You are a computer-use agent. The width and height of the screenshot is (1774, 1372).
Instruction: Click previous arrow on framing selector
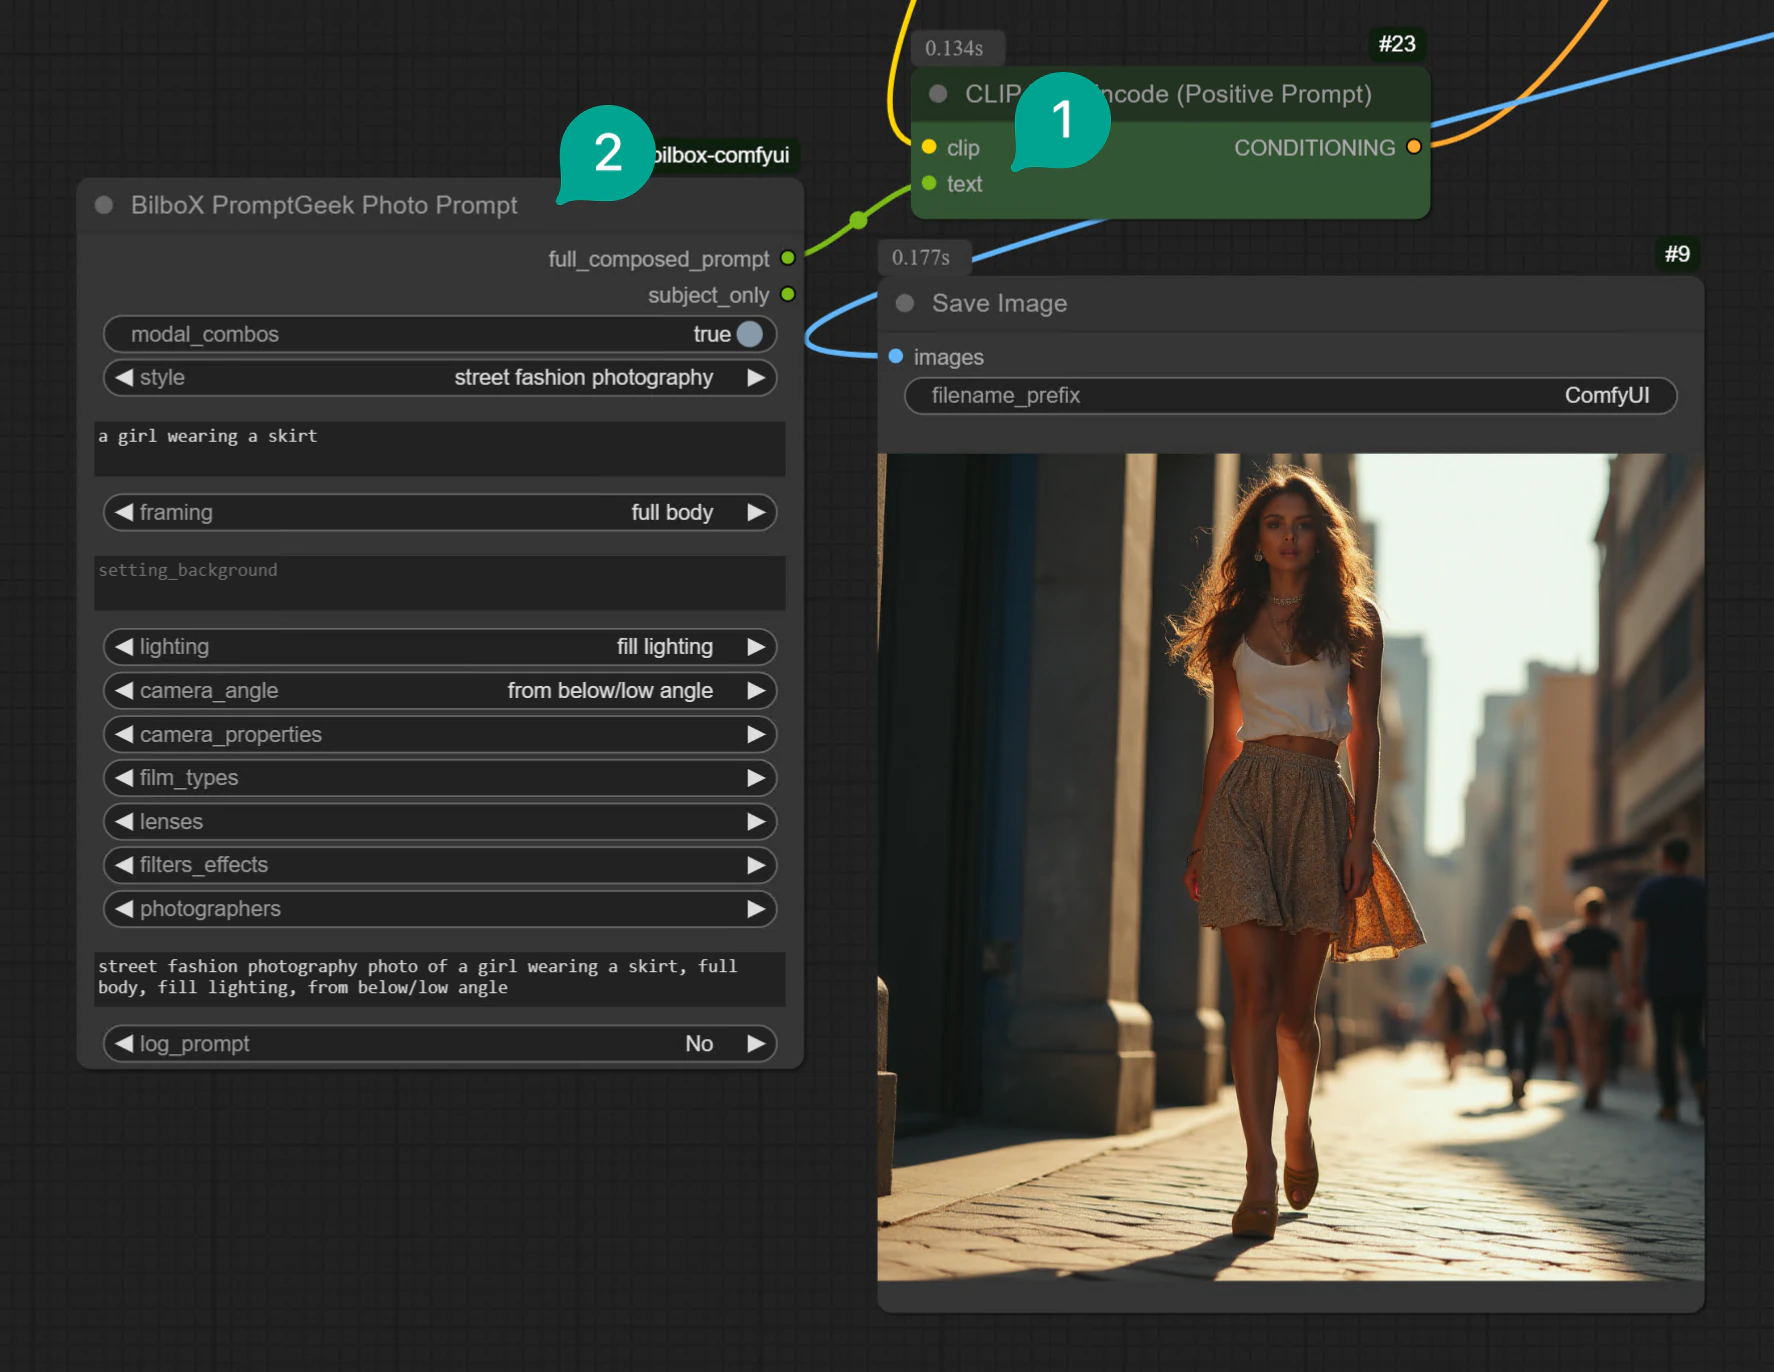click(124, 512)
